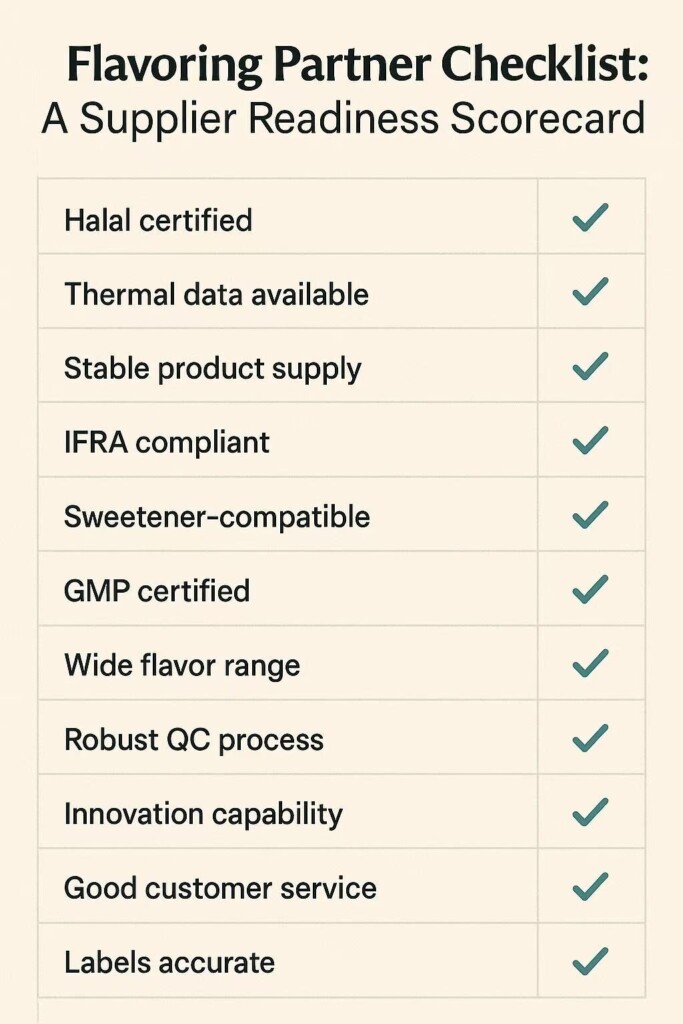Select the GMP certified row text
This screenshot has height=1024, width=683.
point(157,591)
